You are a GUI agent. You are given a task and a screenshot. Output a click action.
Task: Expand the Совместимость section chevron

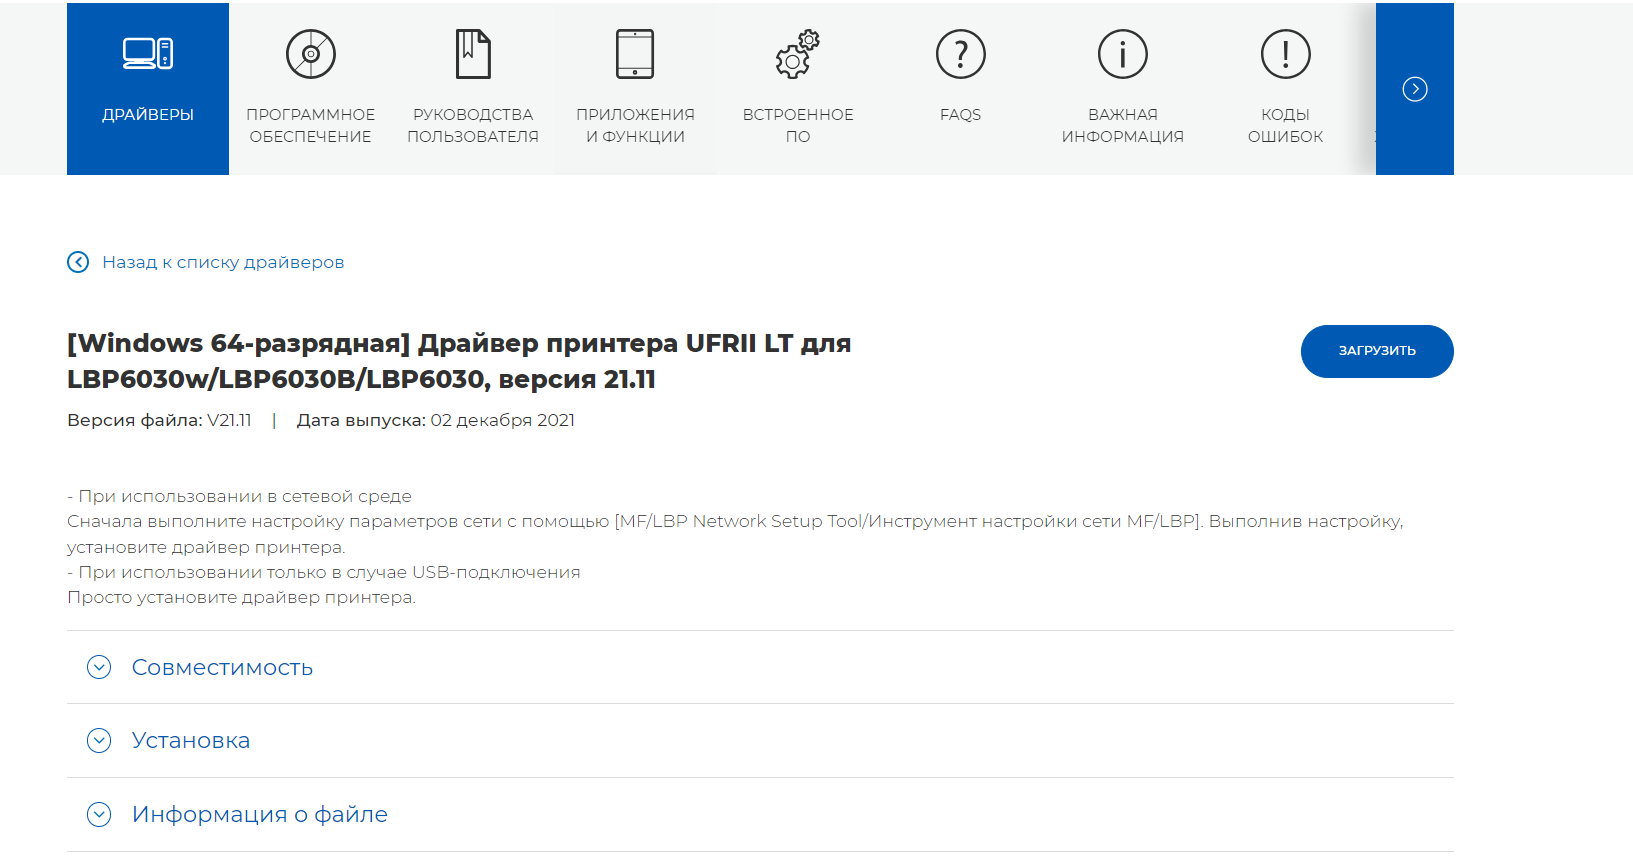click(99, 667)
